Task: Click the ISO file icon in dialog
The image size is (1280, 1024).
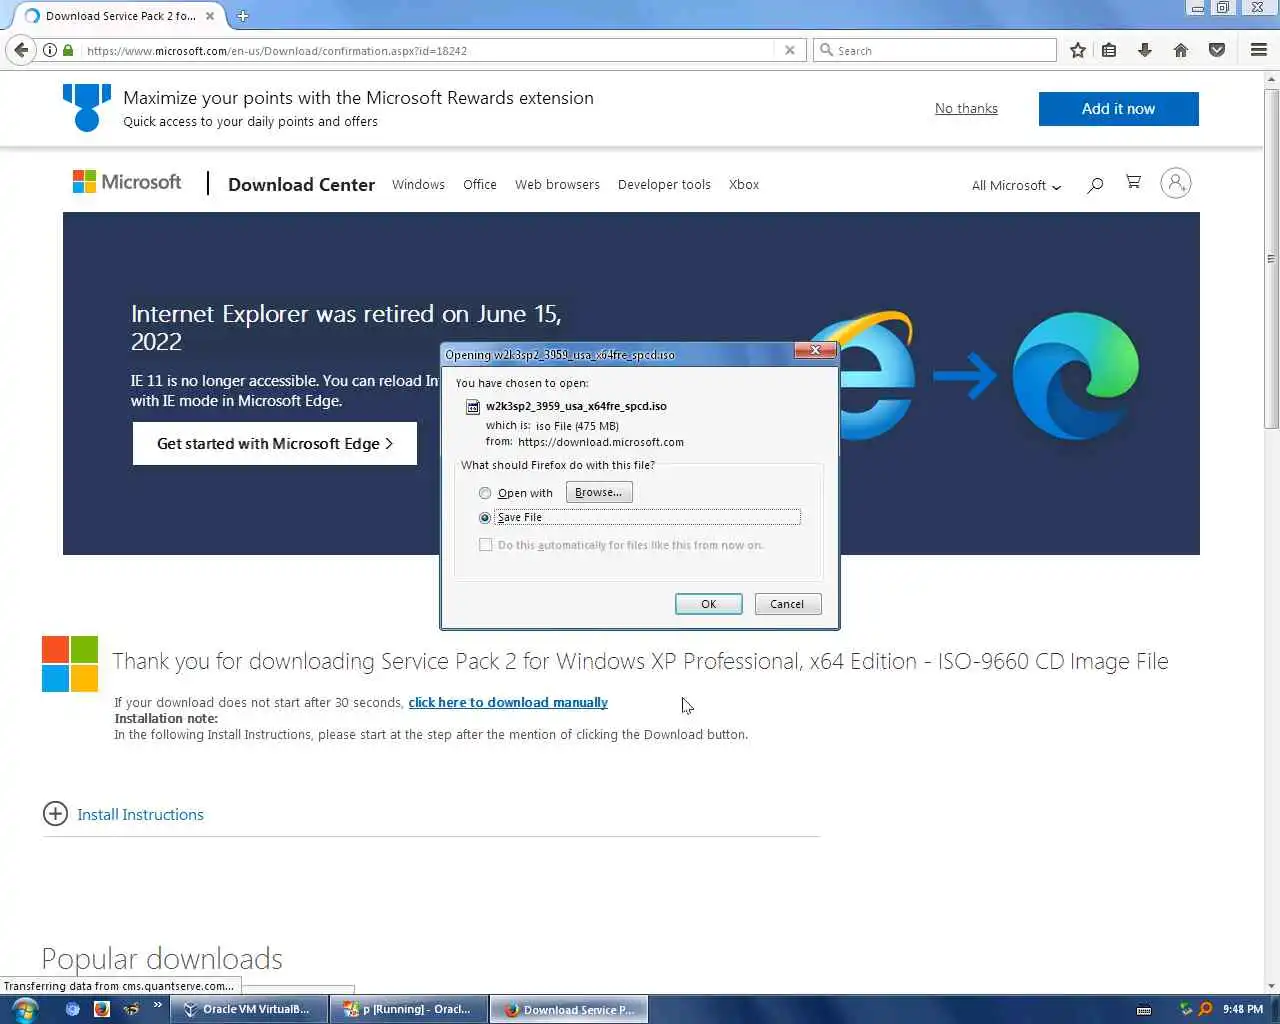Action: (473, 406)
